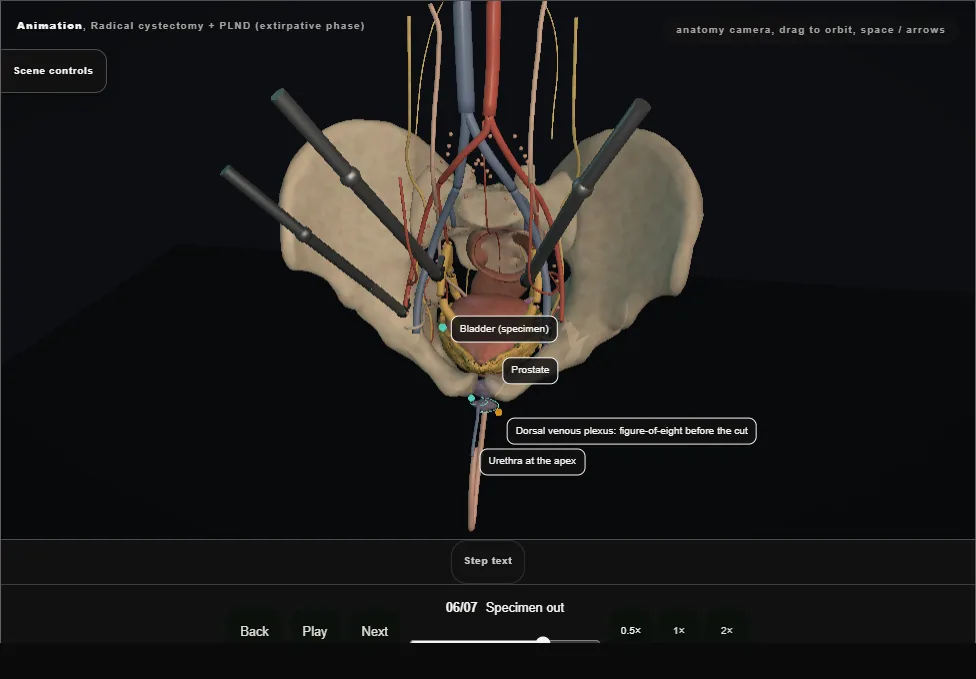Click the teal marker near the prostate apex
Image resolution: width=976 pixels, height=679 pixels.
click(x=471, y=398)
